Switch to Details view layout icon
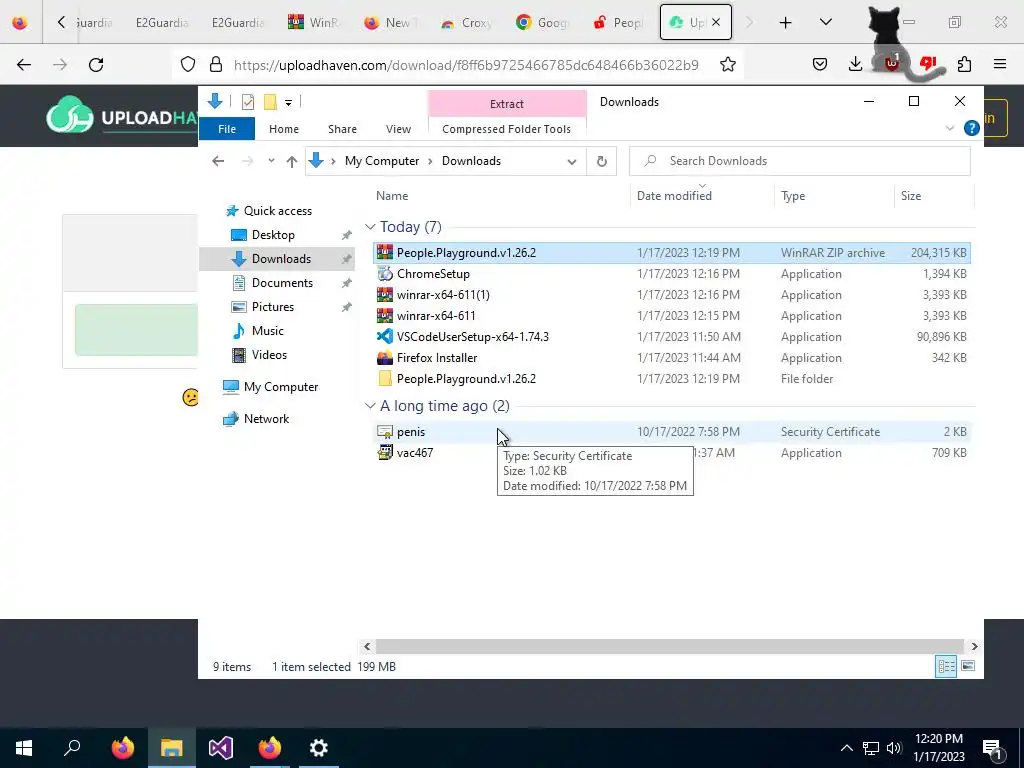The width and height of the screenshot is (1024, 768). [946, 667]
